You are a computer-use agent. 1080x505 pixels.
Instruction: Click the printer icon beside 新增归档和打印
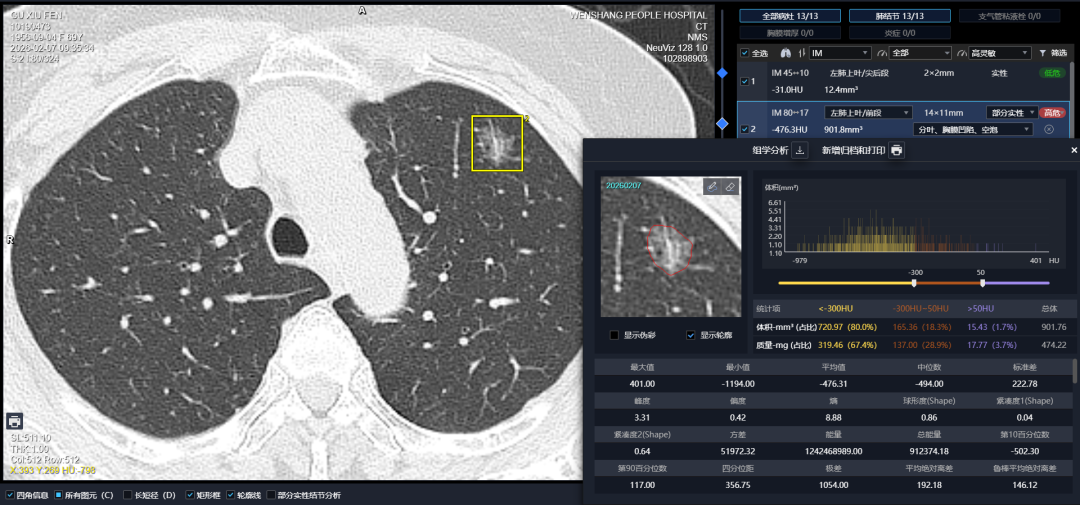click(x=897, y=150)
